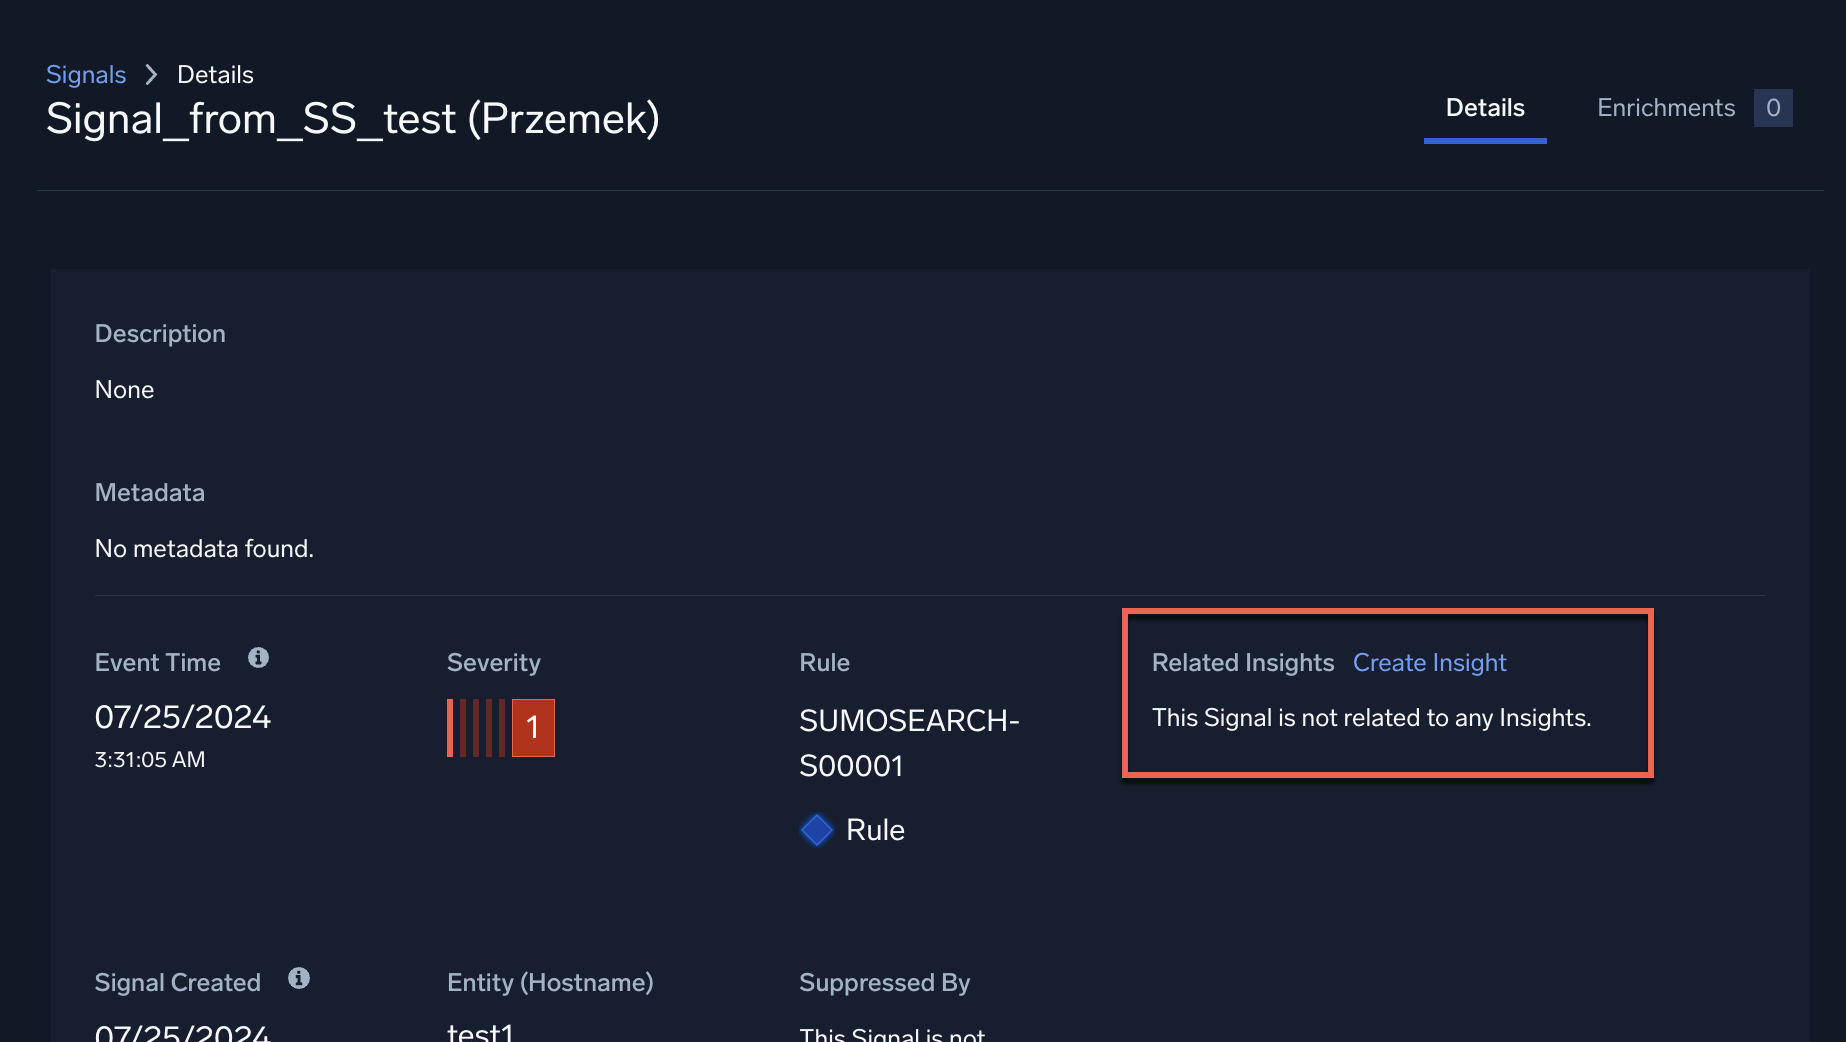The image size is (1846, 1042).
Task: Click the Related Insights heading
Action: coord(1243,662)
